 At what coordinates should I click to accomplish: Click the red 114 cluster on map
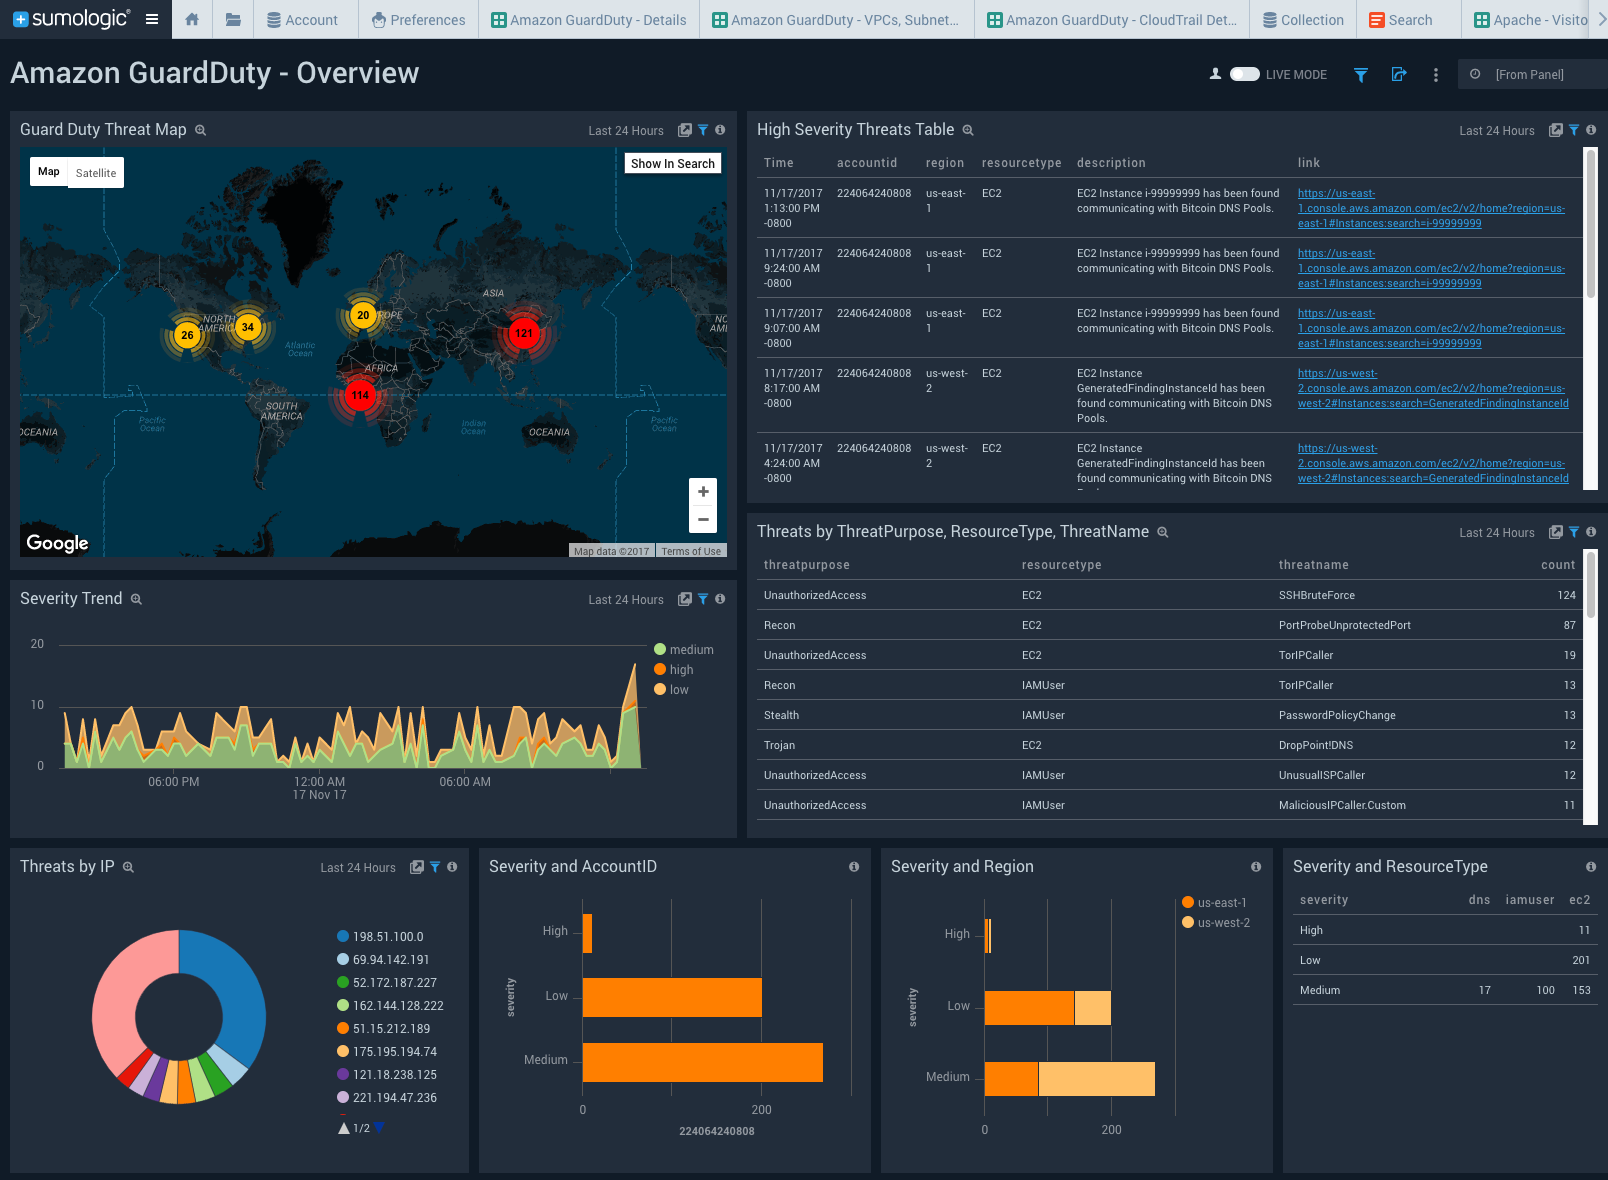coord(360,395)
